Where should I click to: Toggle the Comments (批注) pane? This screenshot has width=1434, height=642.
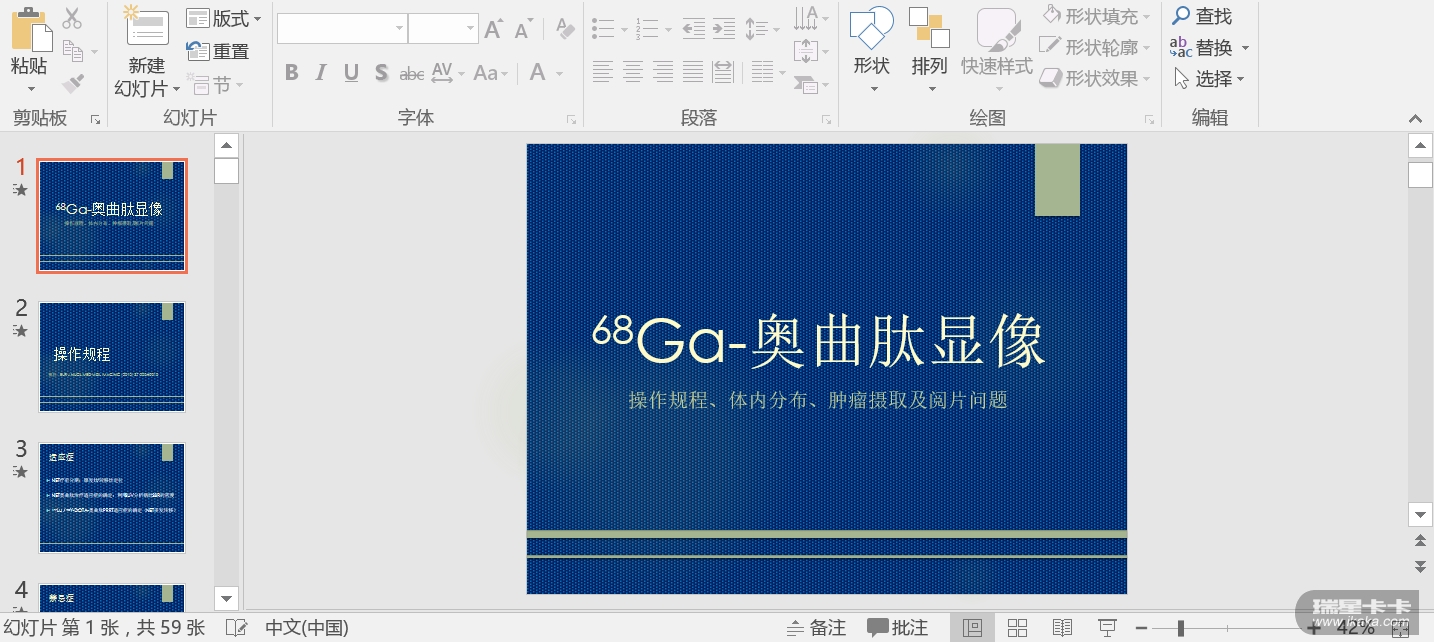(897, 628)
